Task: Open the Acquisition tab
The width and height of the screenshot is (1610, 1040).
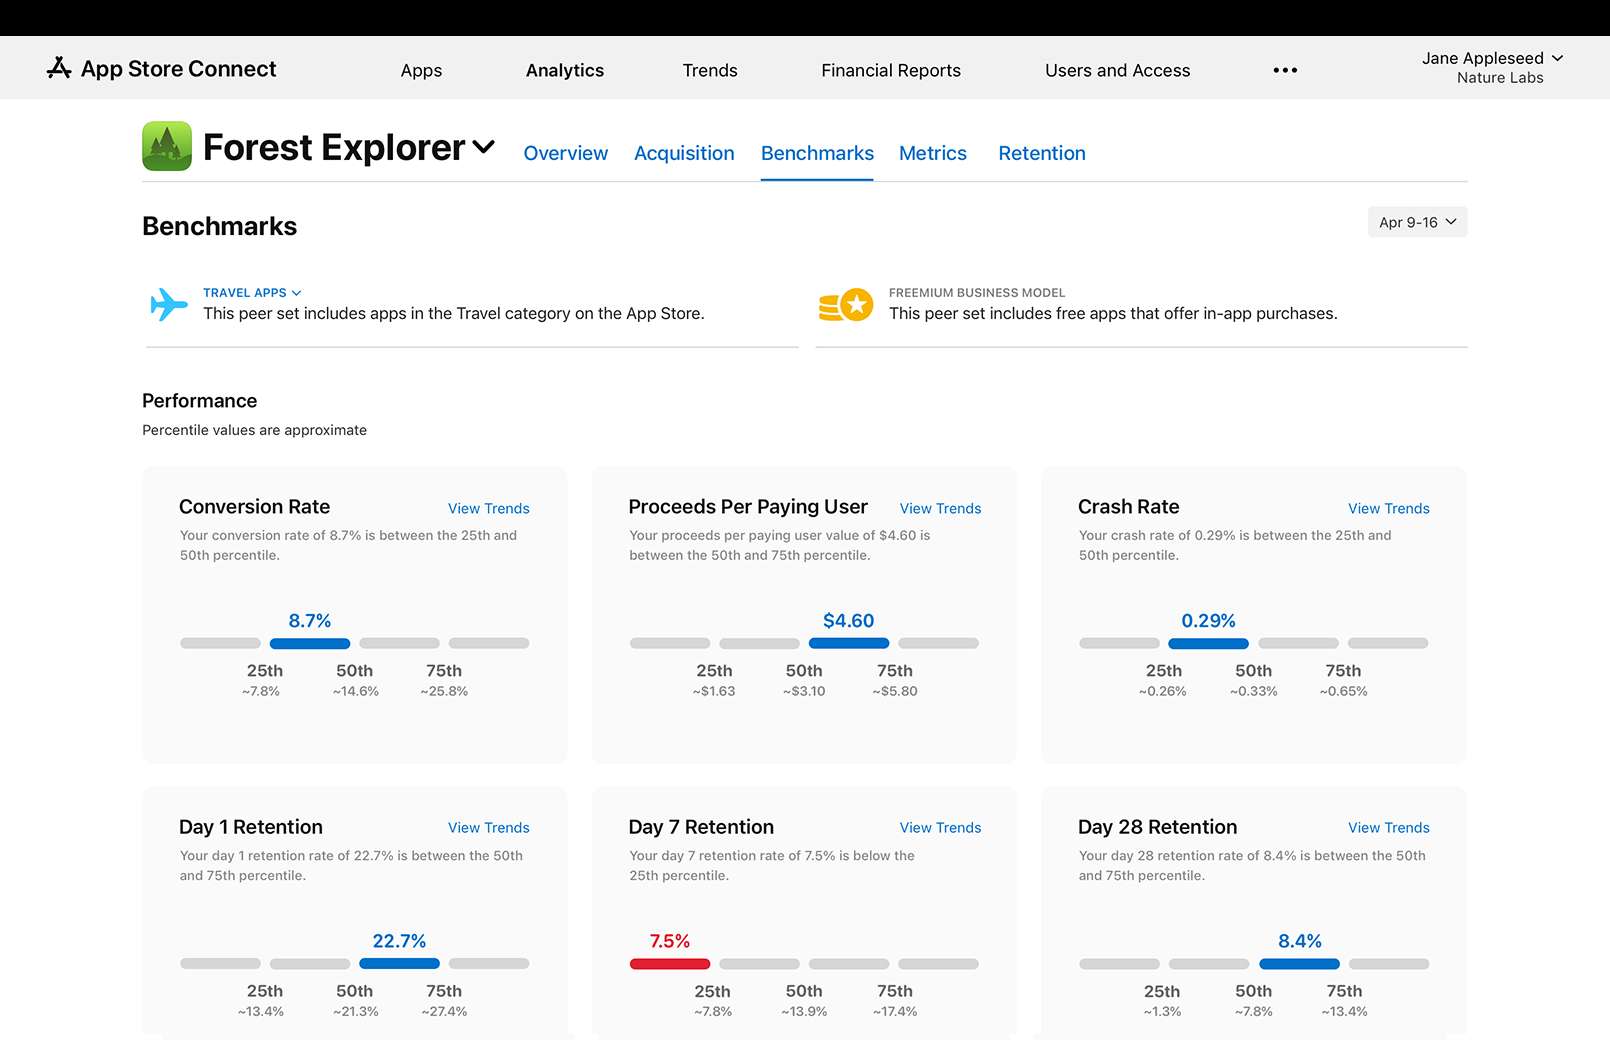Action: (x=684, y=153)
